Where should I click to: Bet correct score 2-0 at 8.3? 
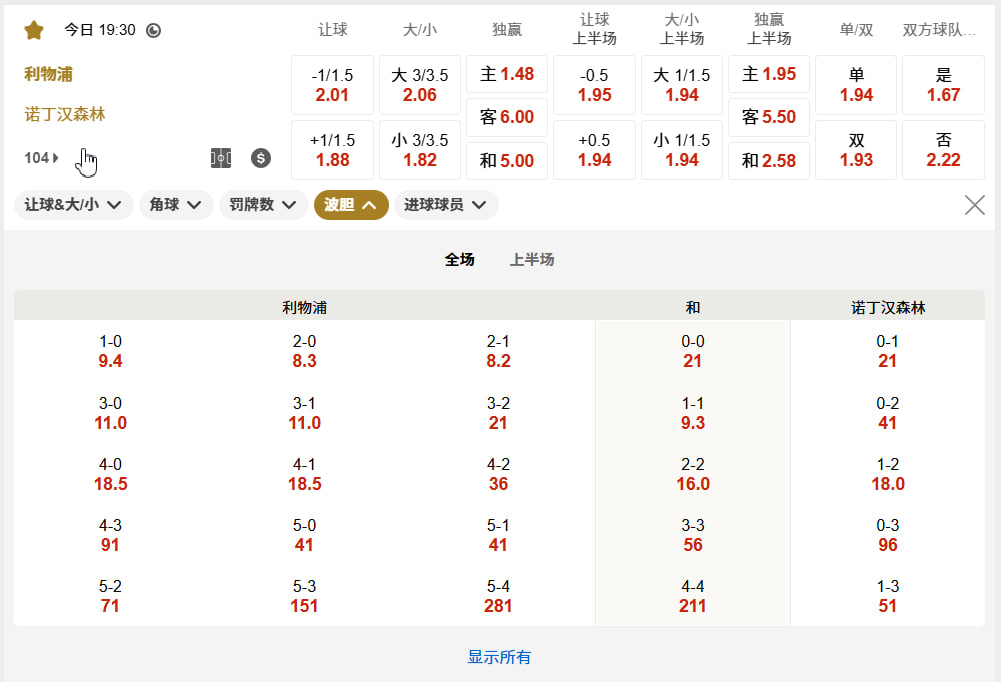tap(305, 351)
